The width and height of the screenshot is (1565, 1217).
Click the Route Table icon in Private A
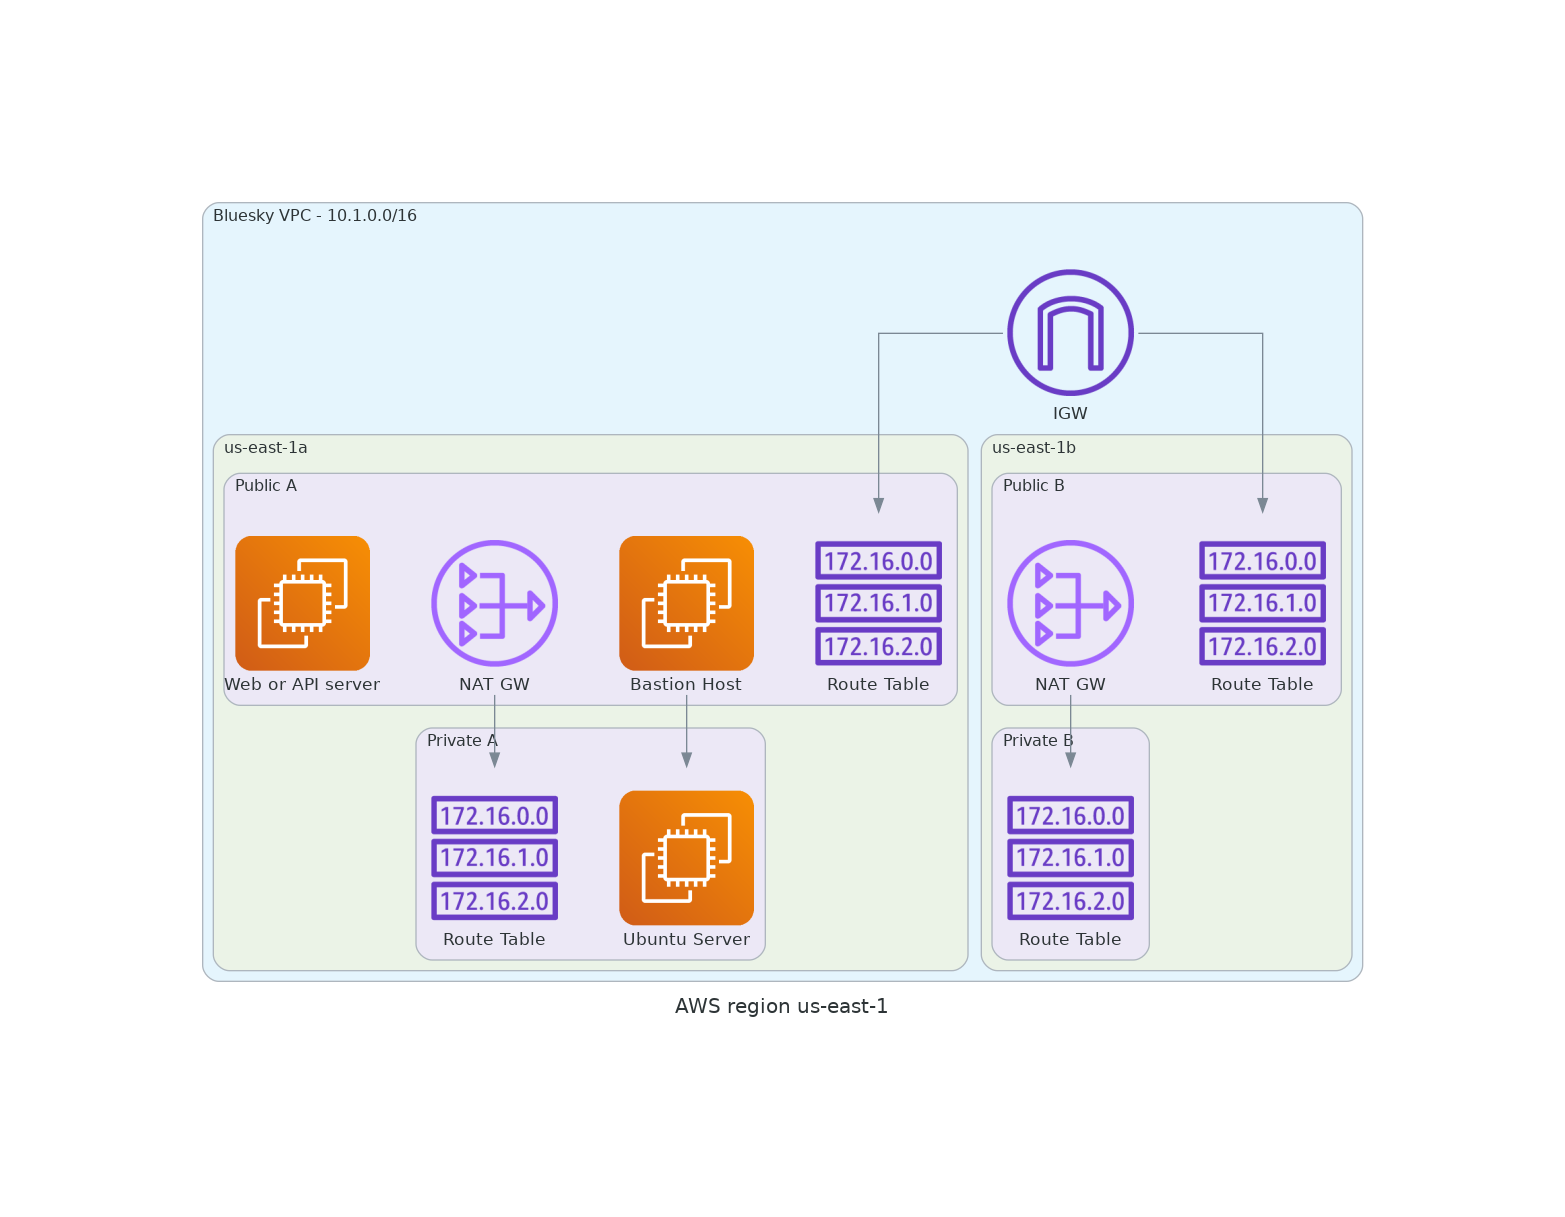pyautogui.click(x=494, y=858)
